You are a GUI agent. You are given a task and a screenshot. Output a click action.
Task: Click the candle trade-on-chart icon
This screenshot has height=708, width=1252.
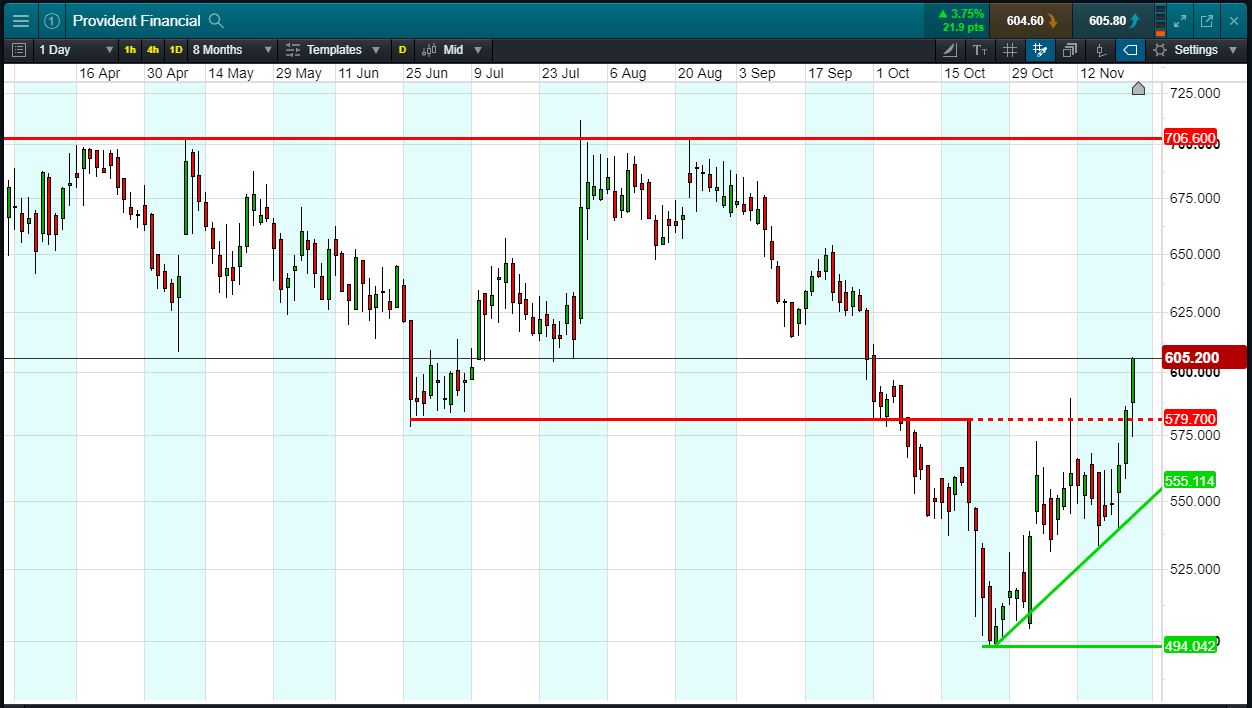1100,49
